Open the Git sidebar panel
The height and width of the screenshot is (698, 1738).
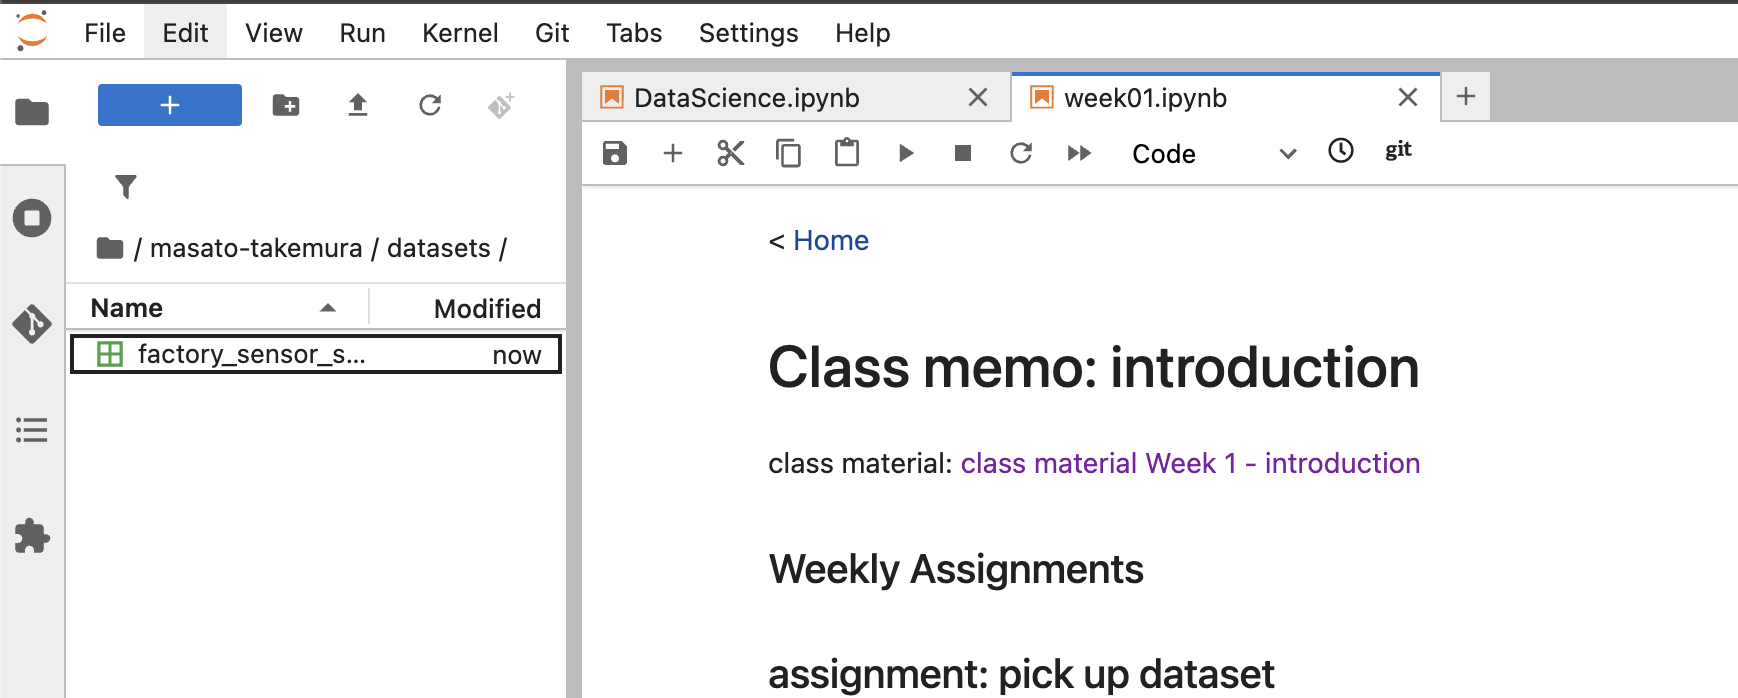[32, 324]
